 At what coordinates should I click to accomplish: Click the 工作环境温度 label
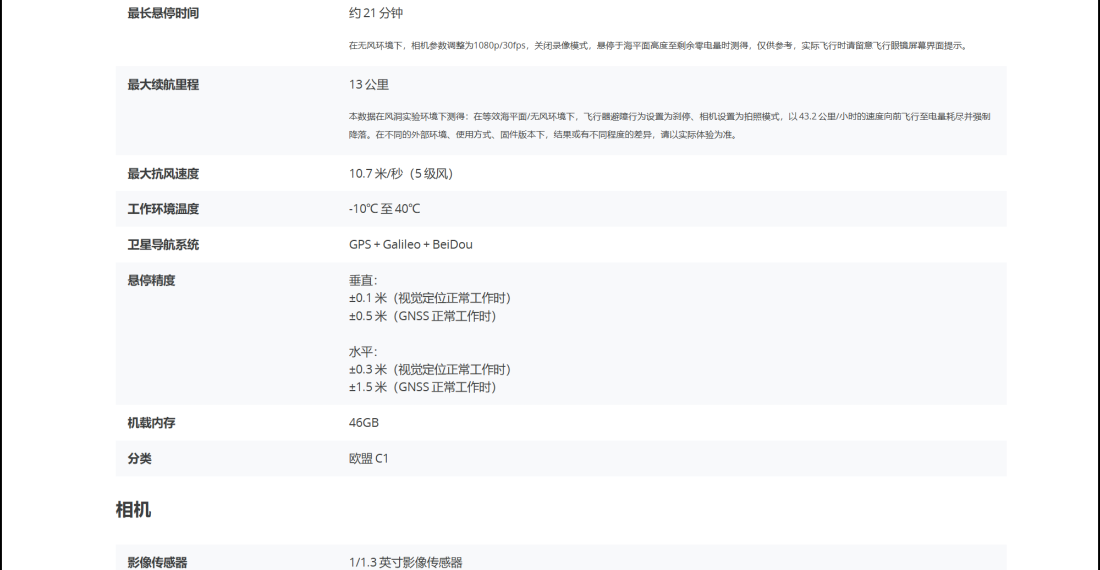click(162, 209)
